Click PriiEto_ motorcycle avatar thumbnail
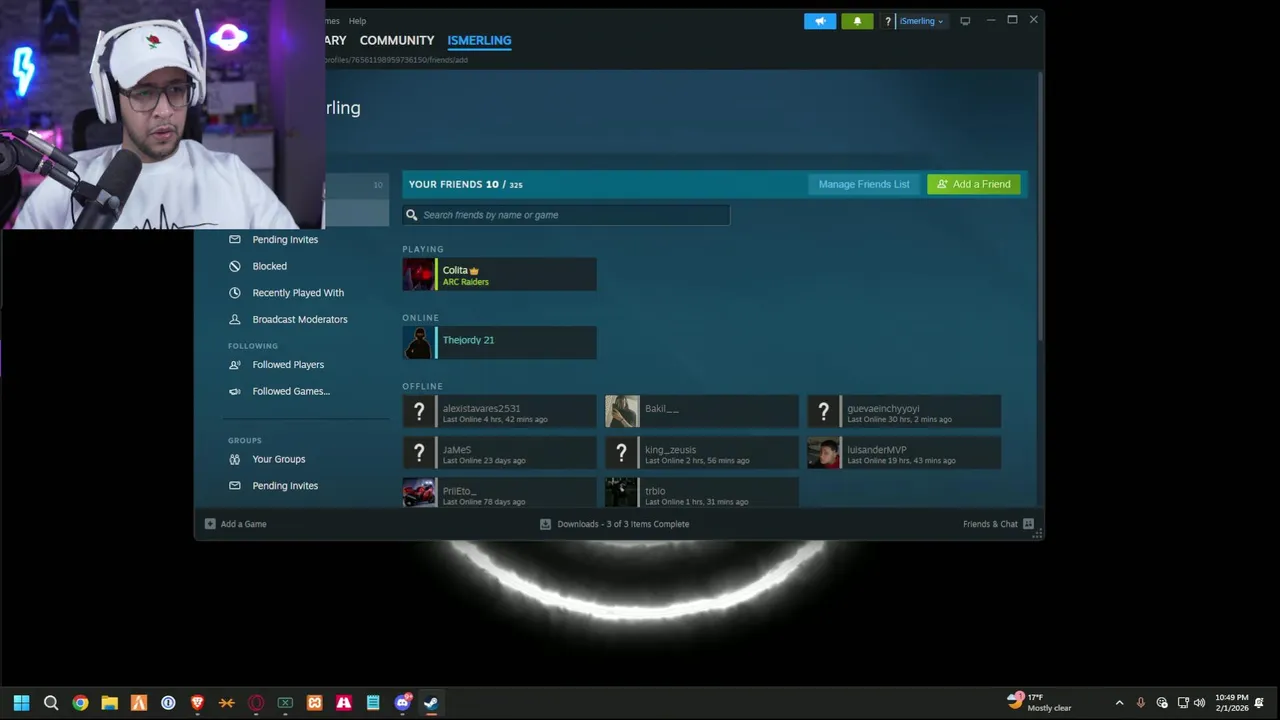Image resolution: width=1280 pixels, height=720 pixels. 419,493
